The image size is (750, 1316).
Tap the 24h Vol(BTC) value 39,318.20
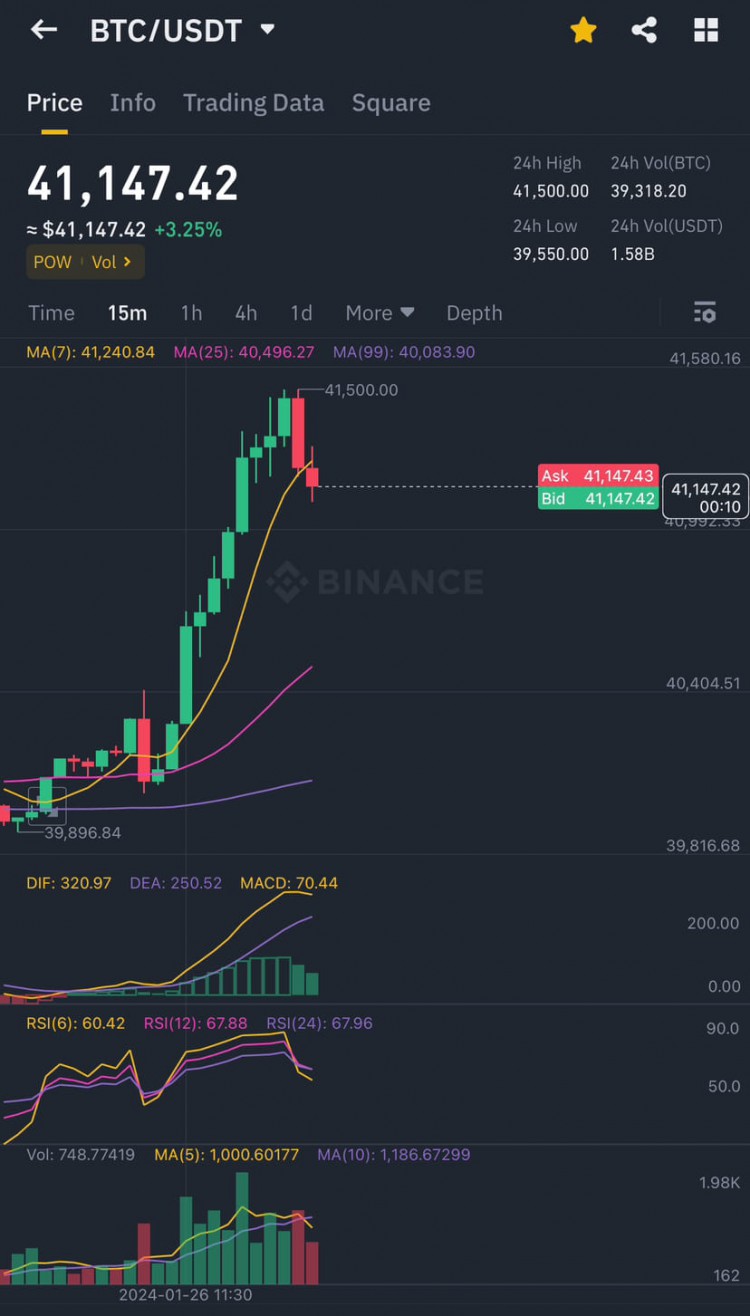pyautogui.click(x=649, y=191)
